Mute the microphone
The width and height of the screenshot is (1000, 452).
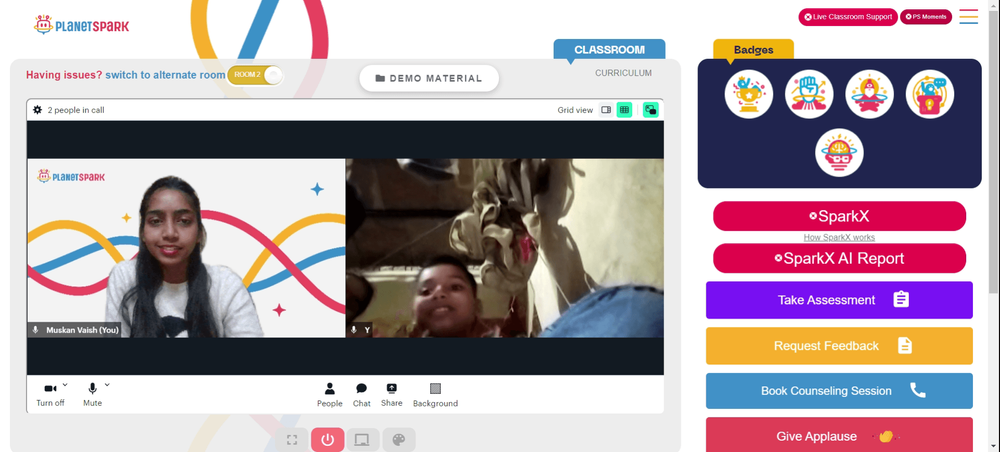click(x=92, y=394)
